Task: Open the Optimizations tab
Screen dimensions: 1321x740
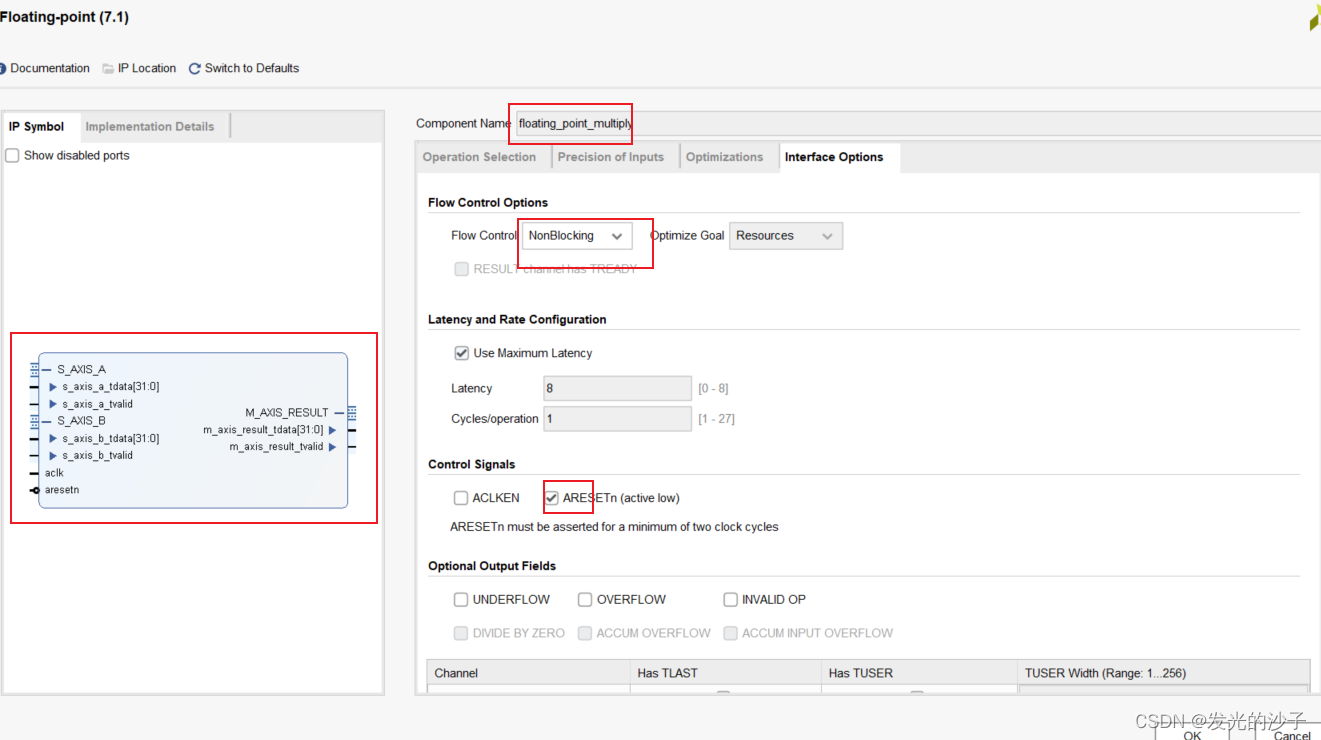Action: 725,157
